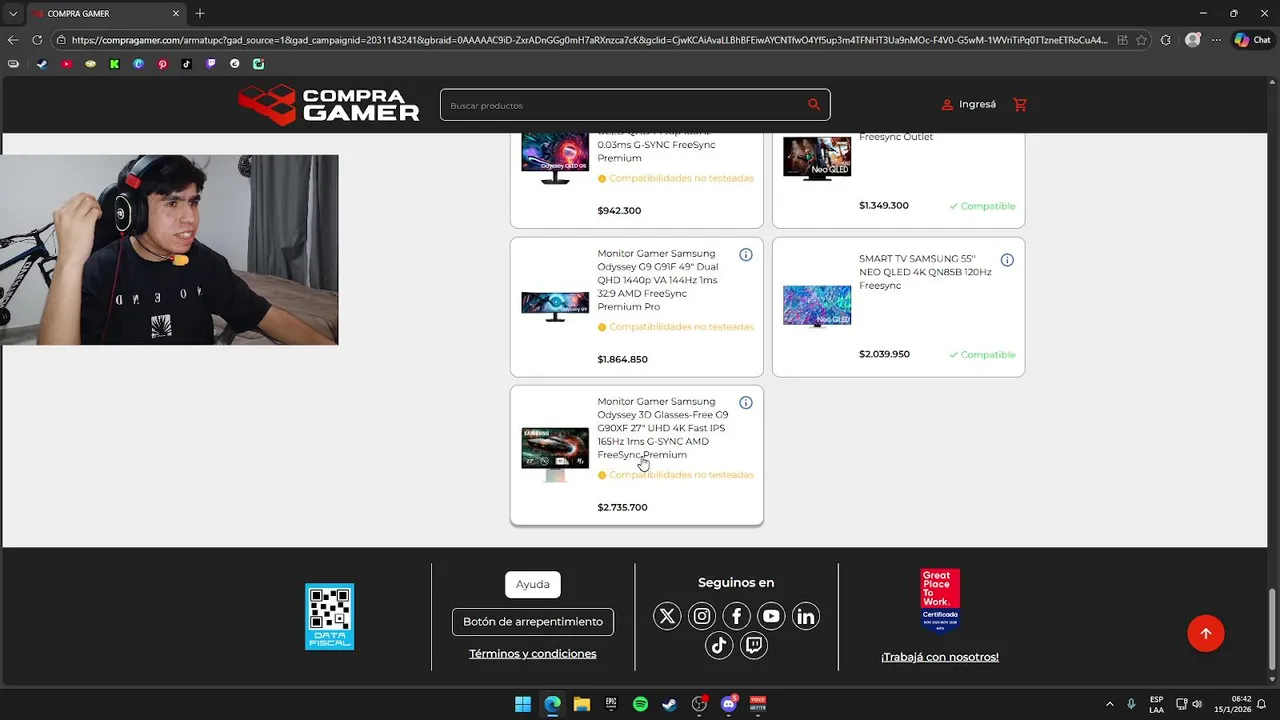Show hidden tray icons chevron
Viewport: 1280px width, 720px height.
pos(1109,704)
